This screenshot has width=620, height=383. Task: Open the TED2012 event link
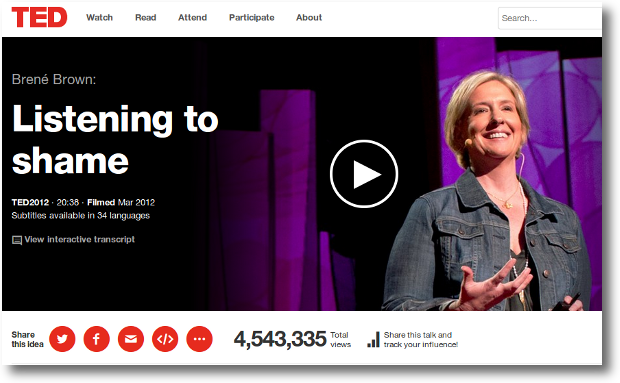30,202
